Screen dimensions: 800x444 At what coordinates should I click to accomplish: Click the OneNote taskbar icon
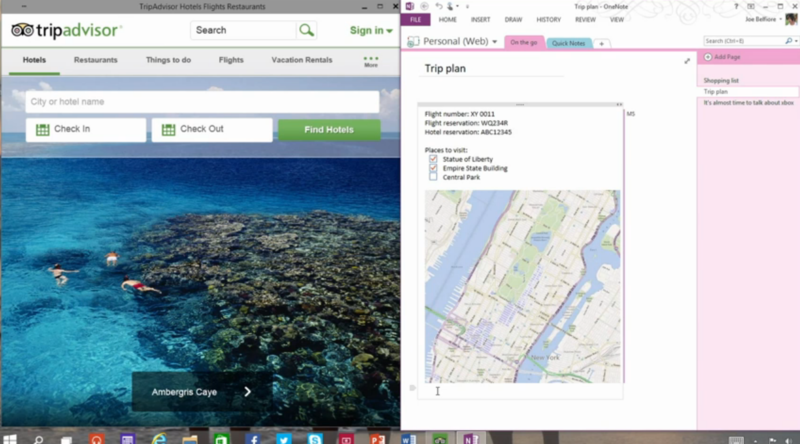[470, 439]
